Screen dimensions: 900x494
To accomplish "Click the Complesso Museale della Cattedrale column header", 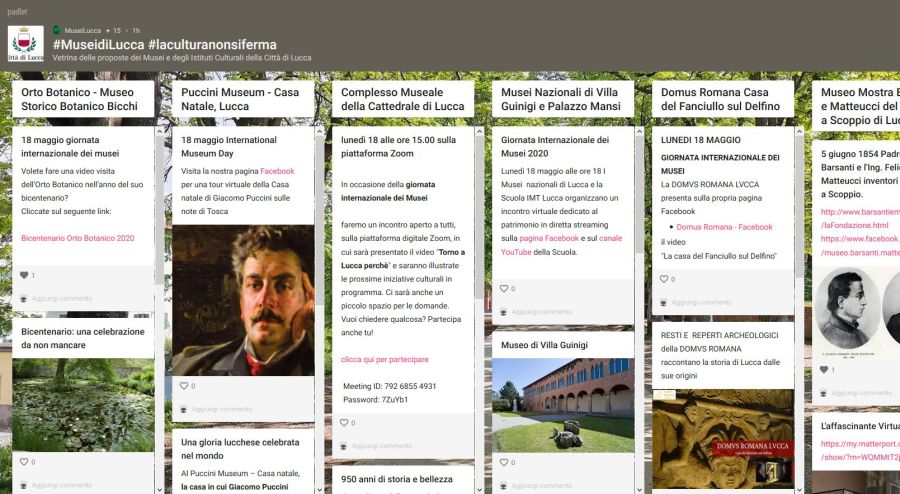I will 403,99.
